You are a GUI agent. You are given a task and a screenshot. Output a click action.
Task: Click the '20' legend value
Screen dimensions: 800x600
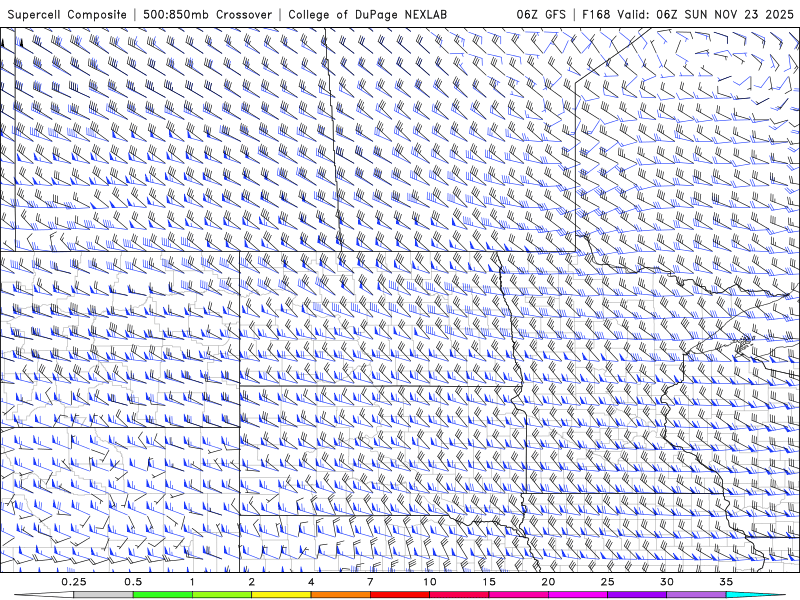click(548, 582)
